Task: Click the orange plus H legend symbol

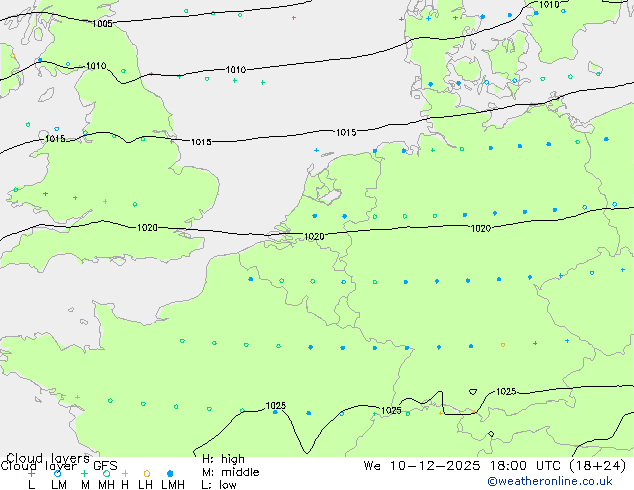Action: [x=125, y=473]
